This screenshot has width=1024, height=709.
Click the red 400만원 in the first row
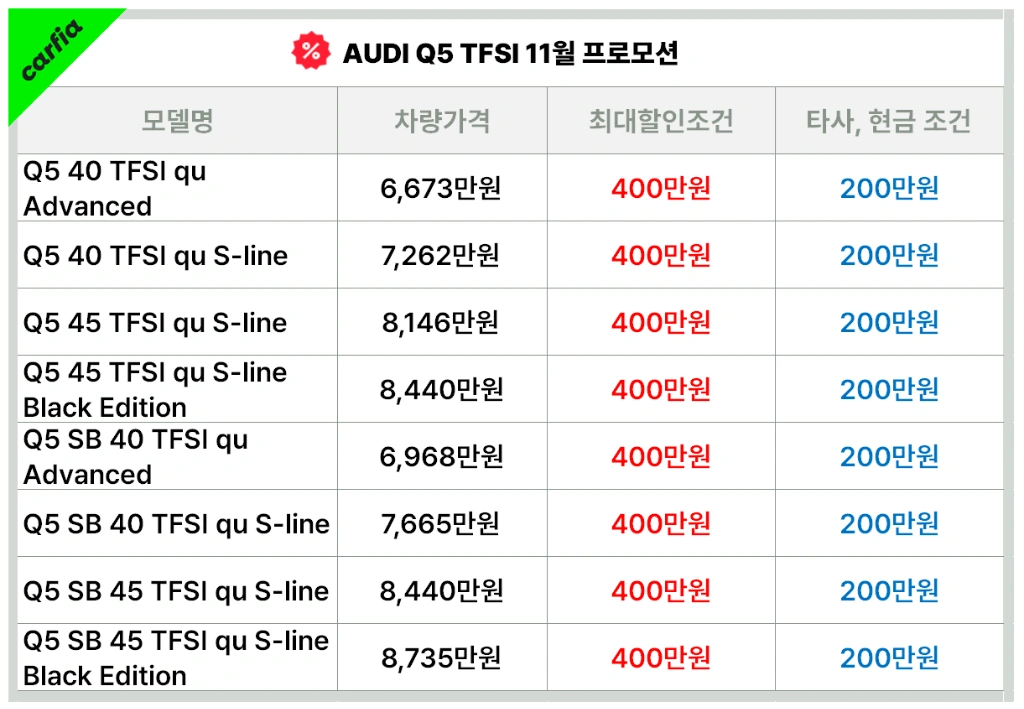point(661,189)
